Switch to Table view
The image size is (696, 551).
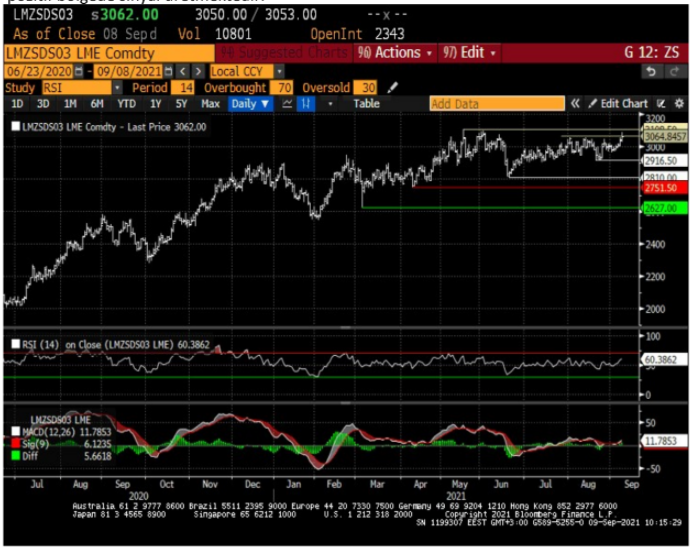(x=366, y=104)
